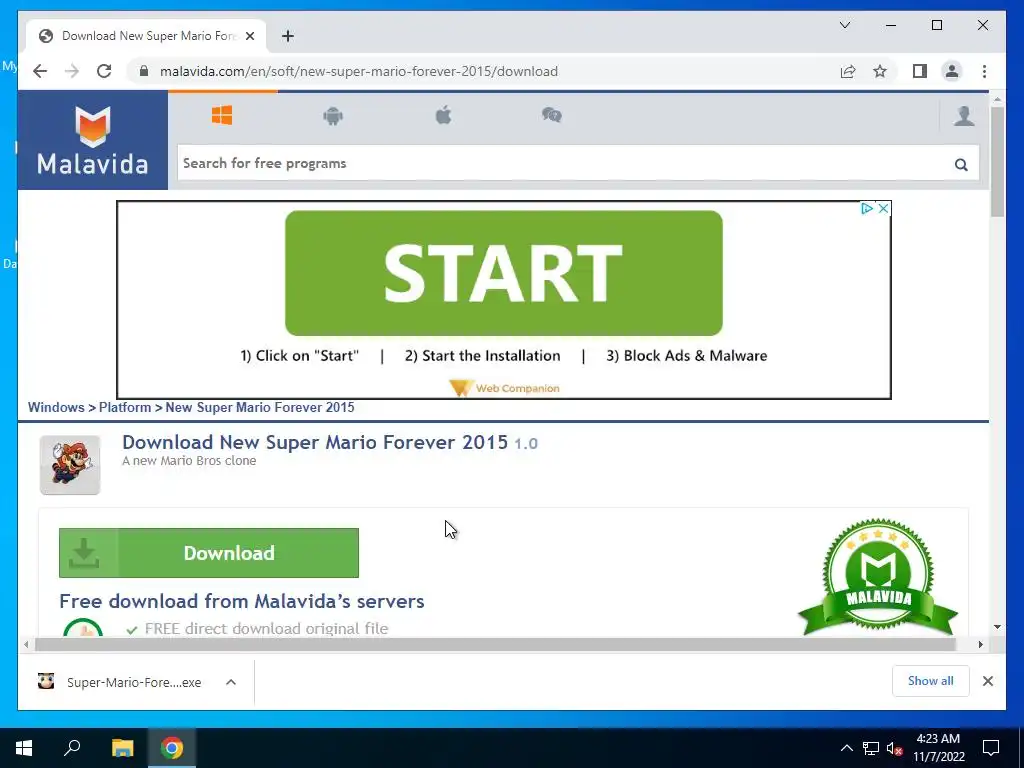Viewport: 1024px width, 768px height.
Task: Close the downloads bar
Action: (987, 681)
